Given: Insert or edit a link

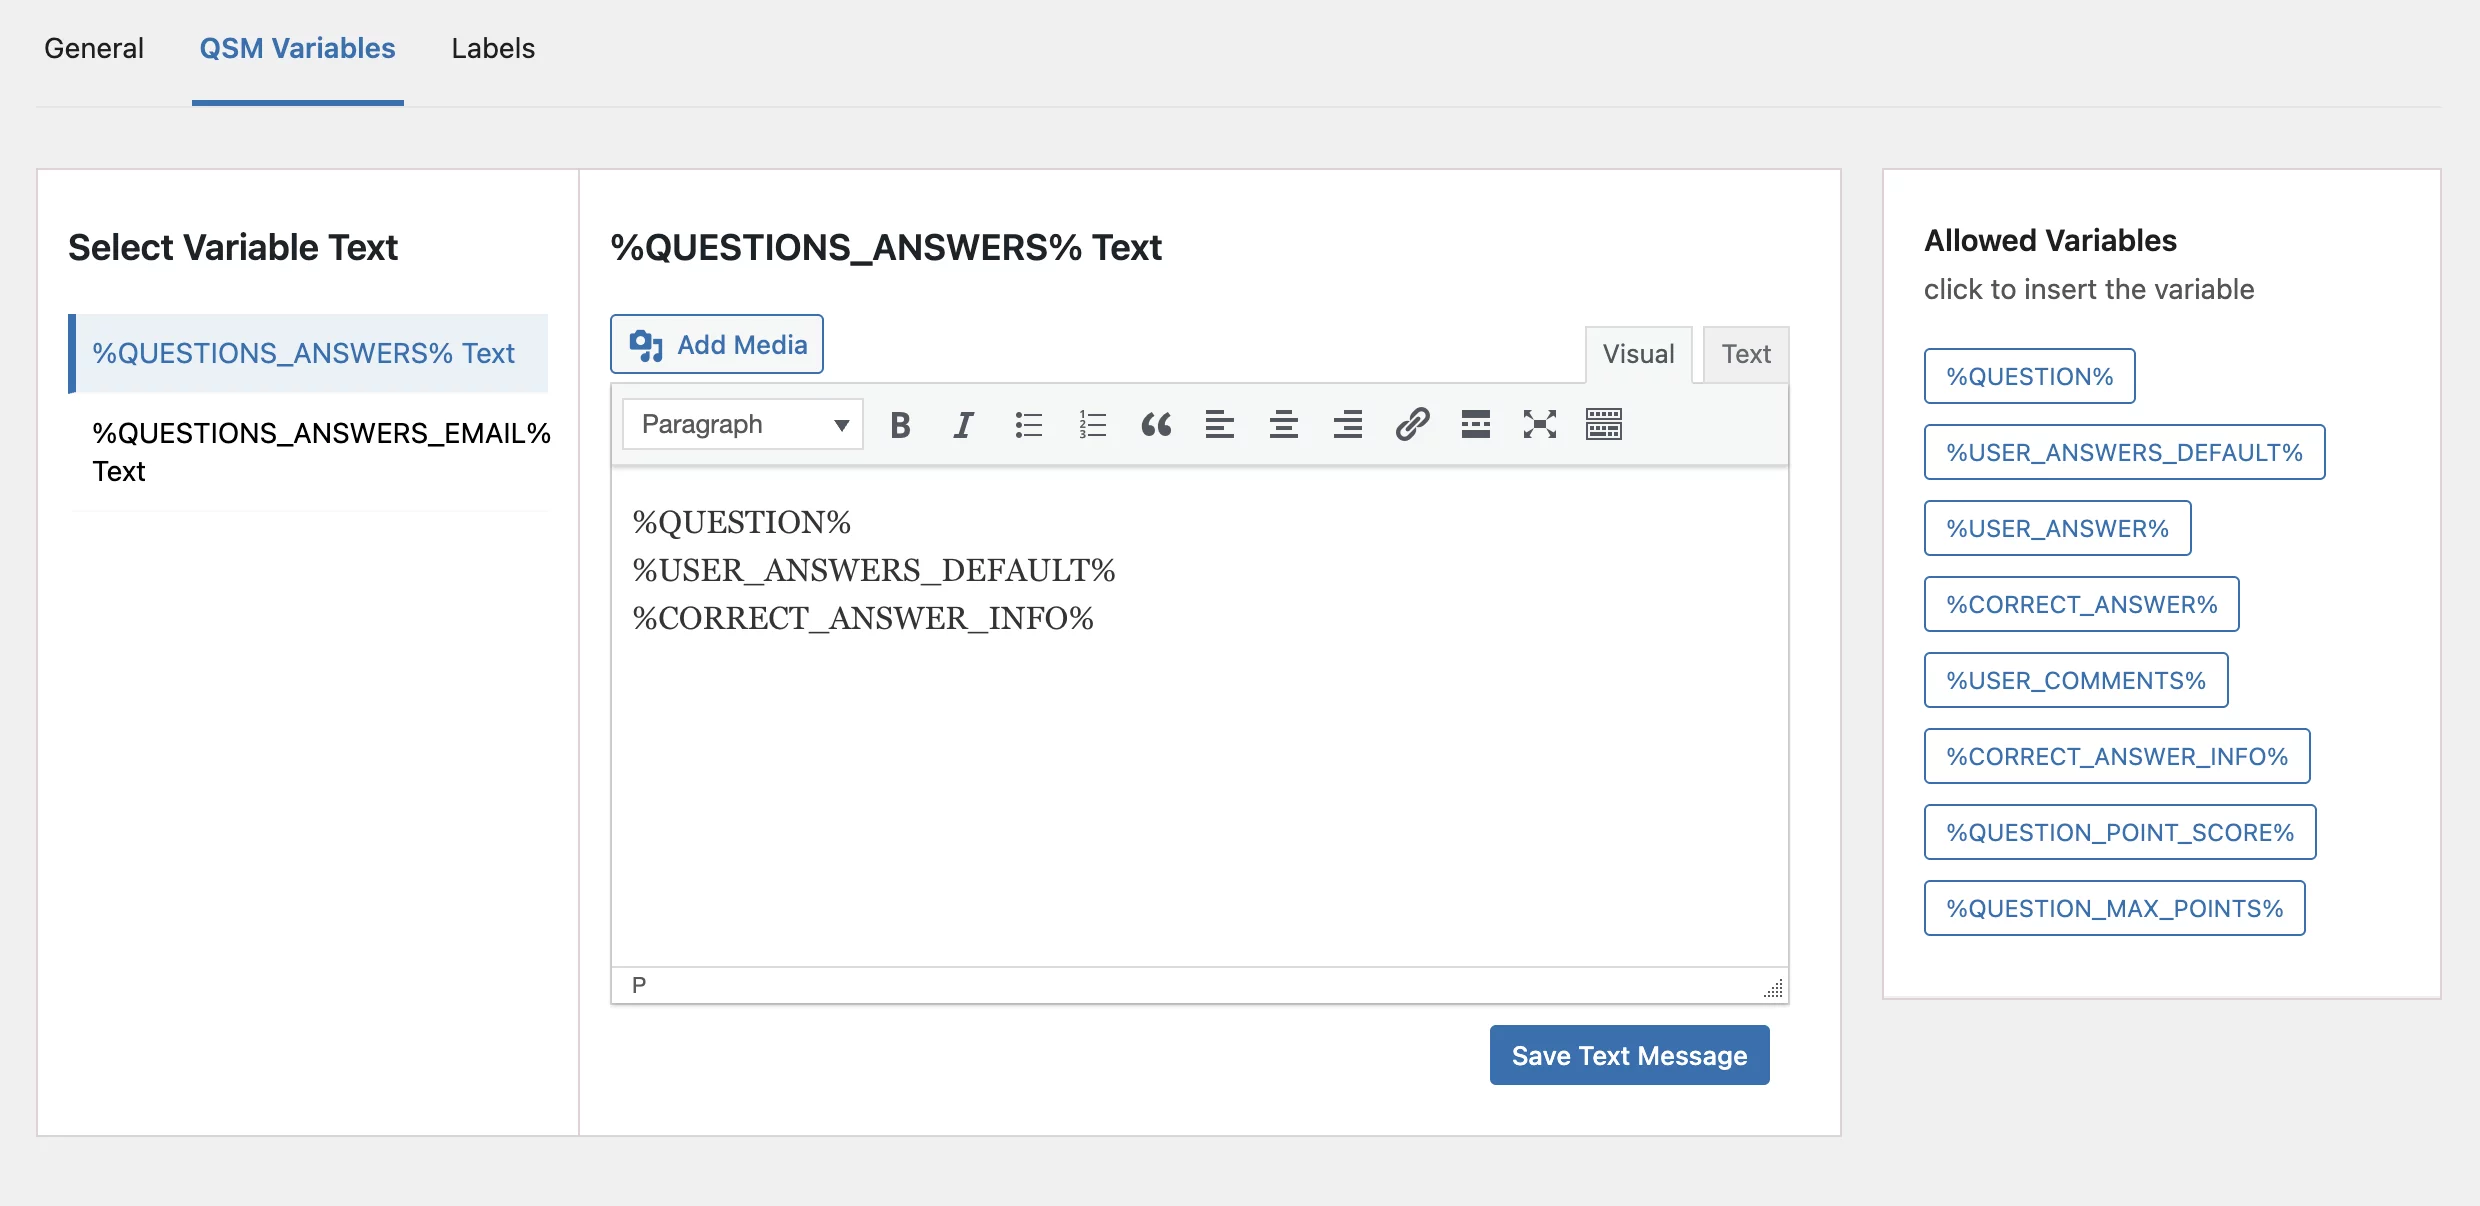Looking at the screenshot, I should 1412,425.
